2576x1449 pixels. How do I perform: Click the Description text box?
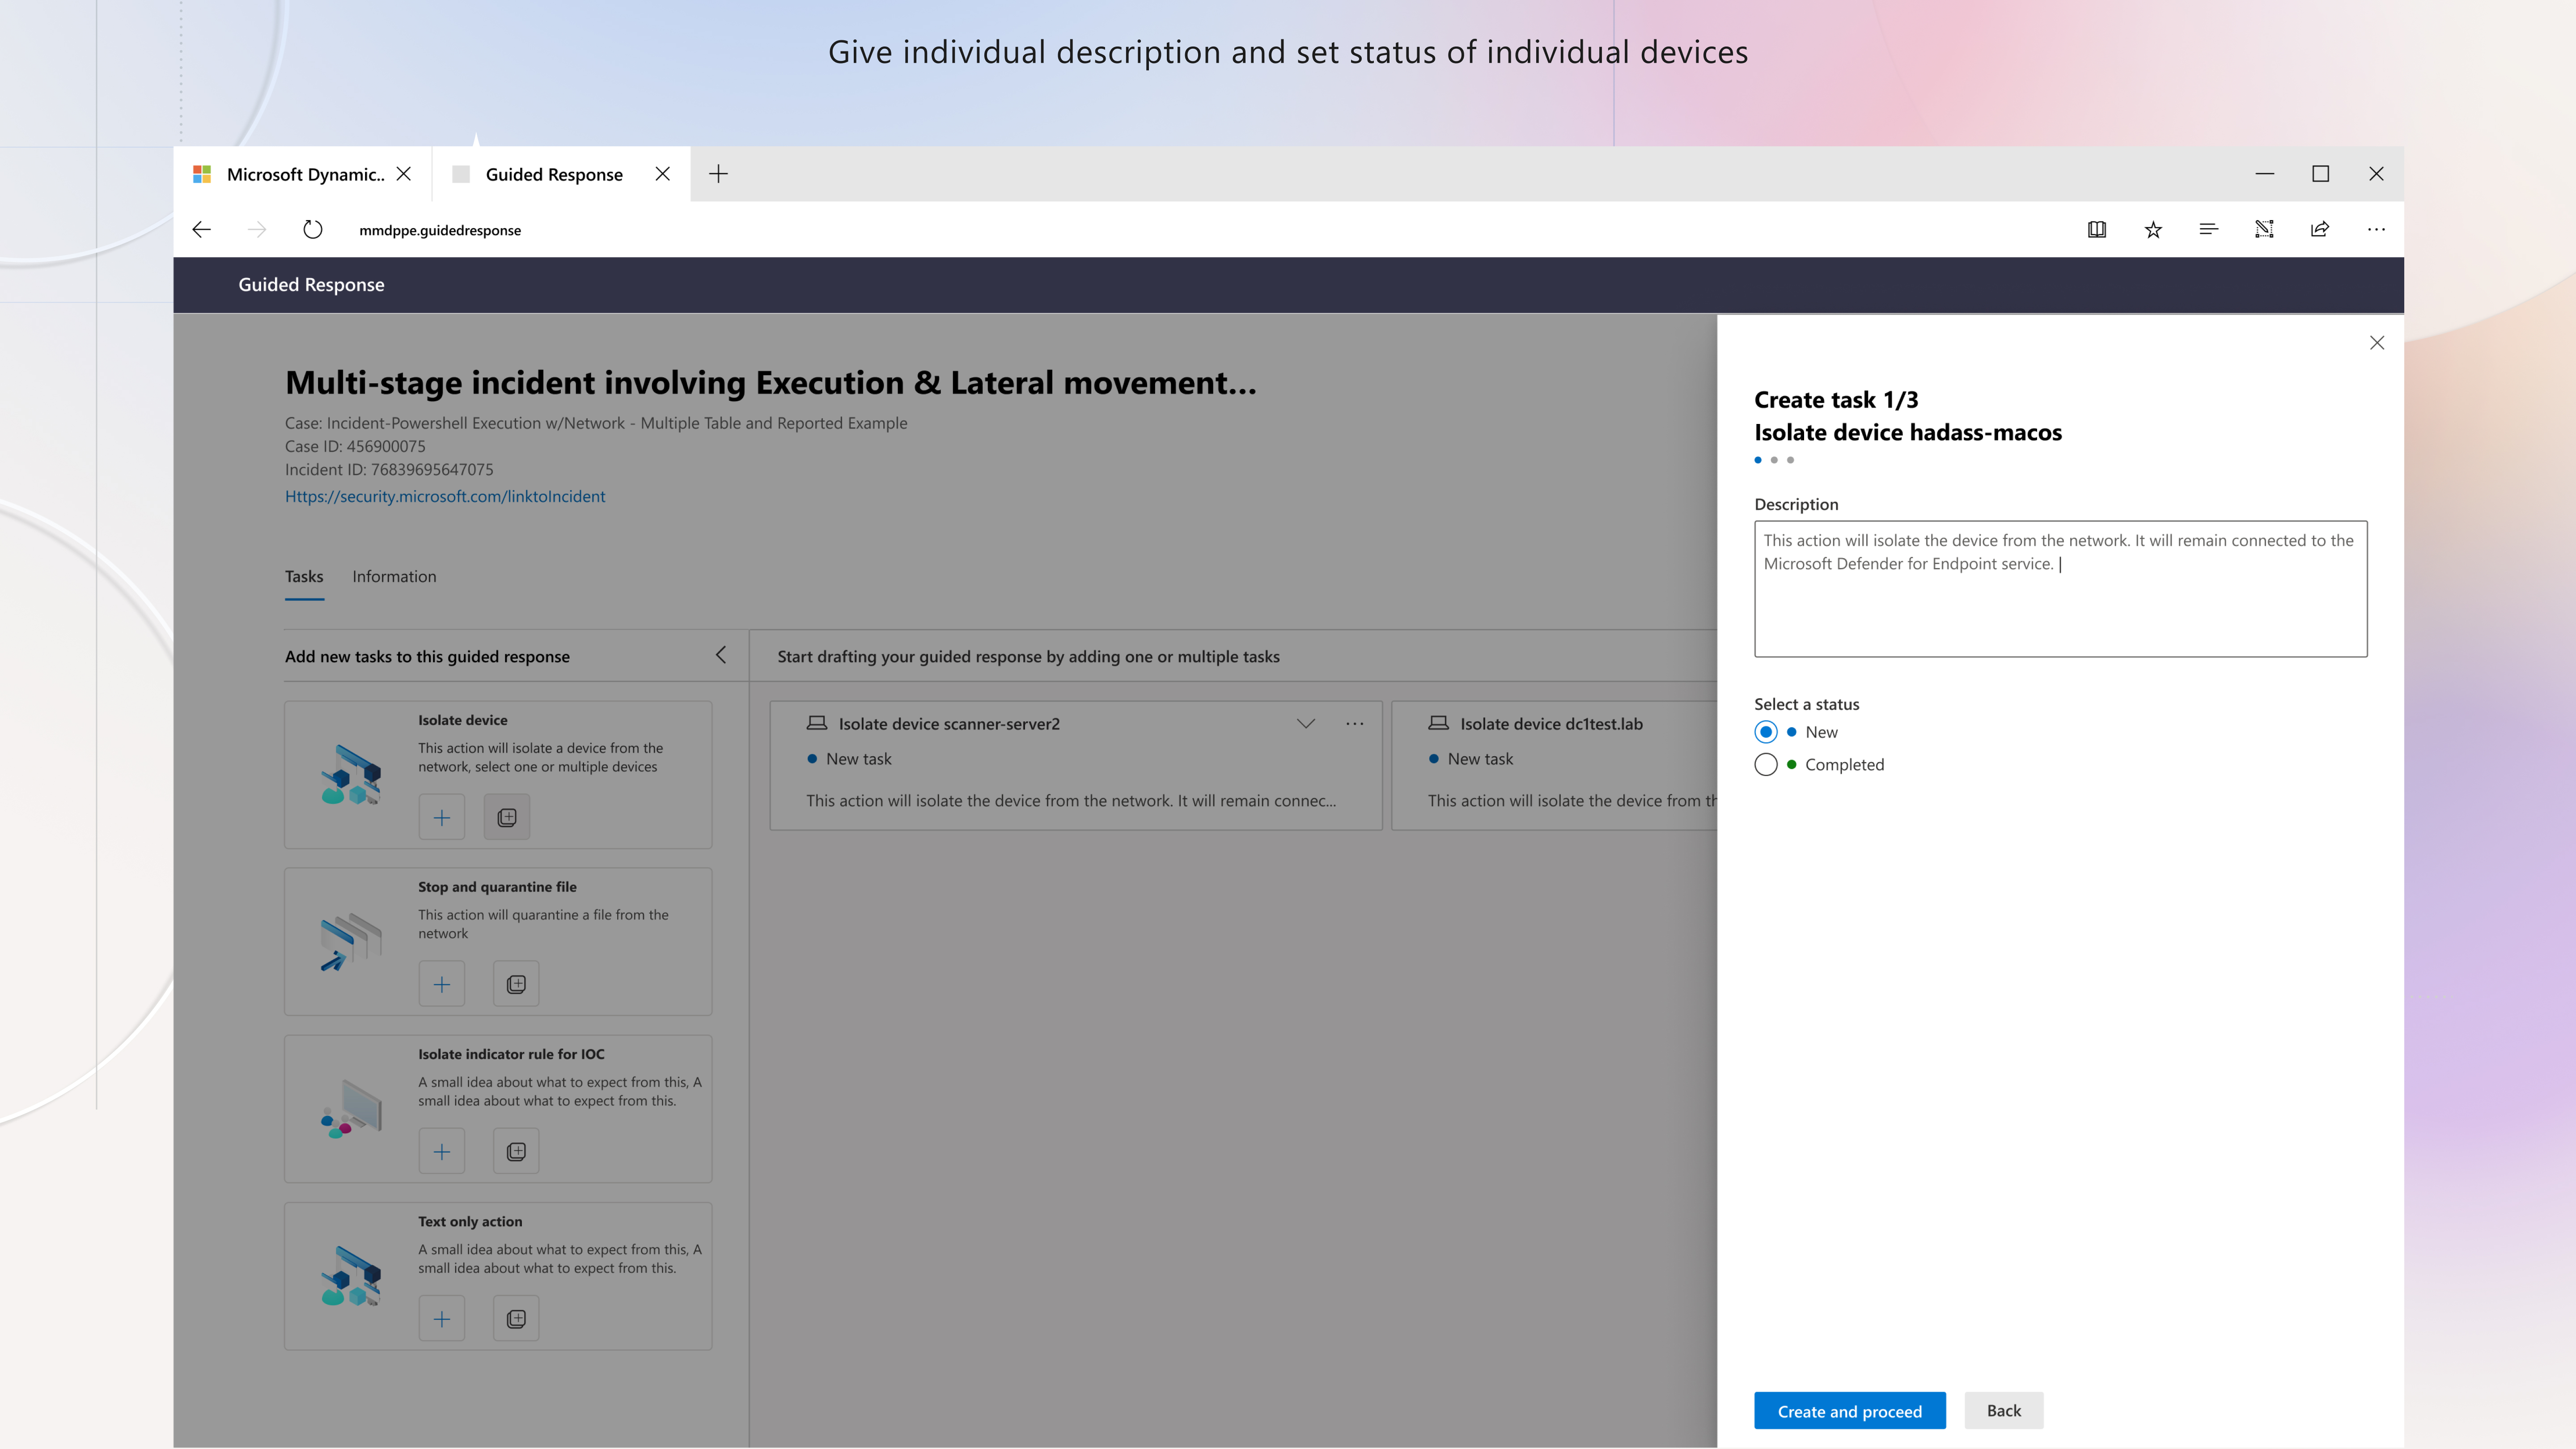point(2061,589)
